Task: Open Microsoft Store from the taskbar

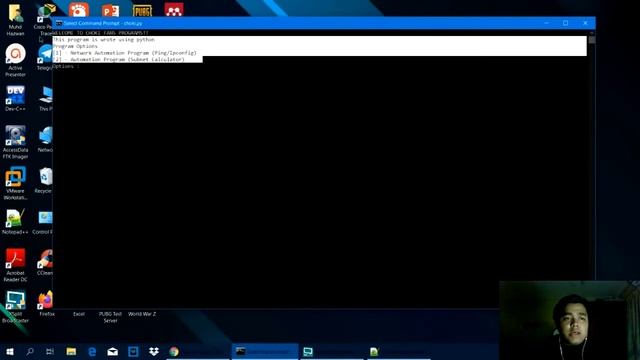Action: 133,351
